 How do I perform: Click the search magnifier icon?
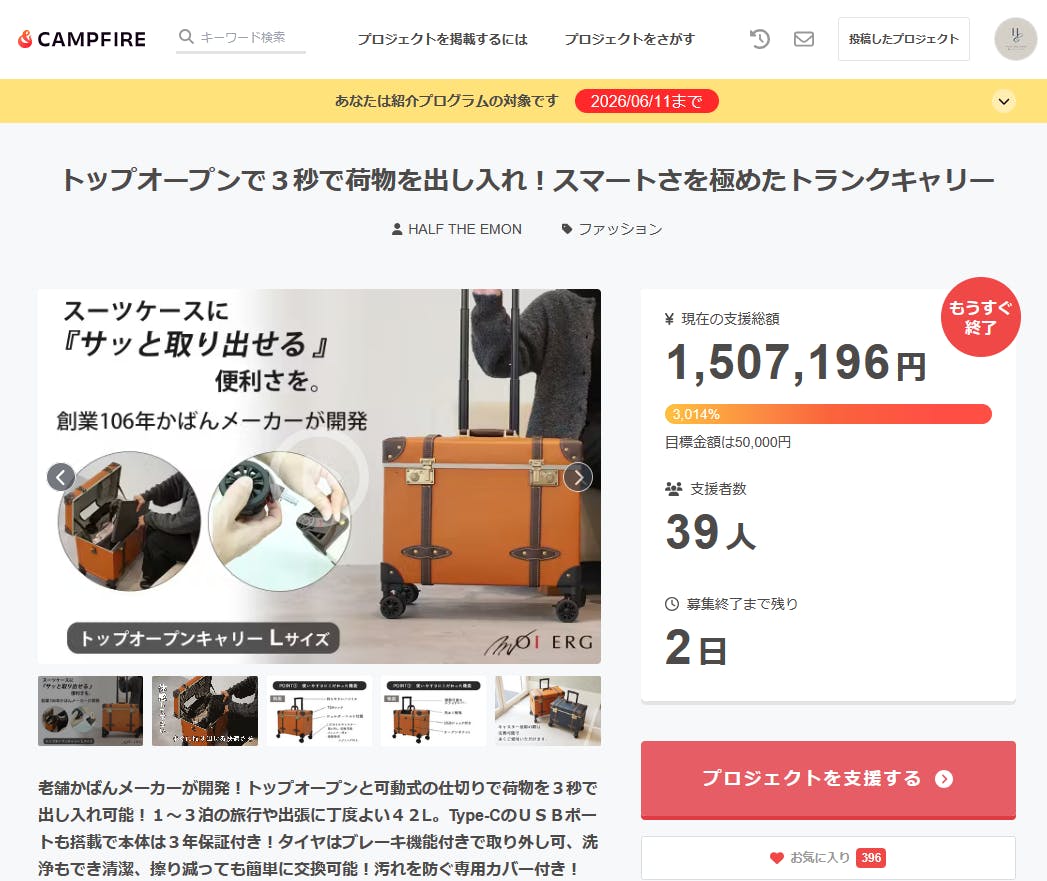point(186,37)
